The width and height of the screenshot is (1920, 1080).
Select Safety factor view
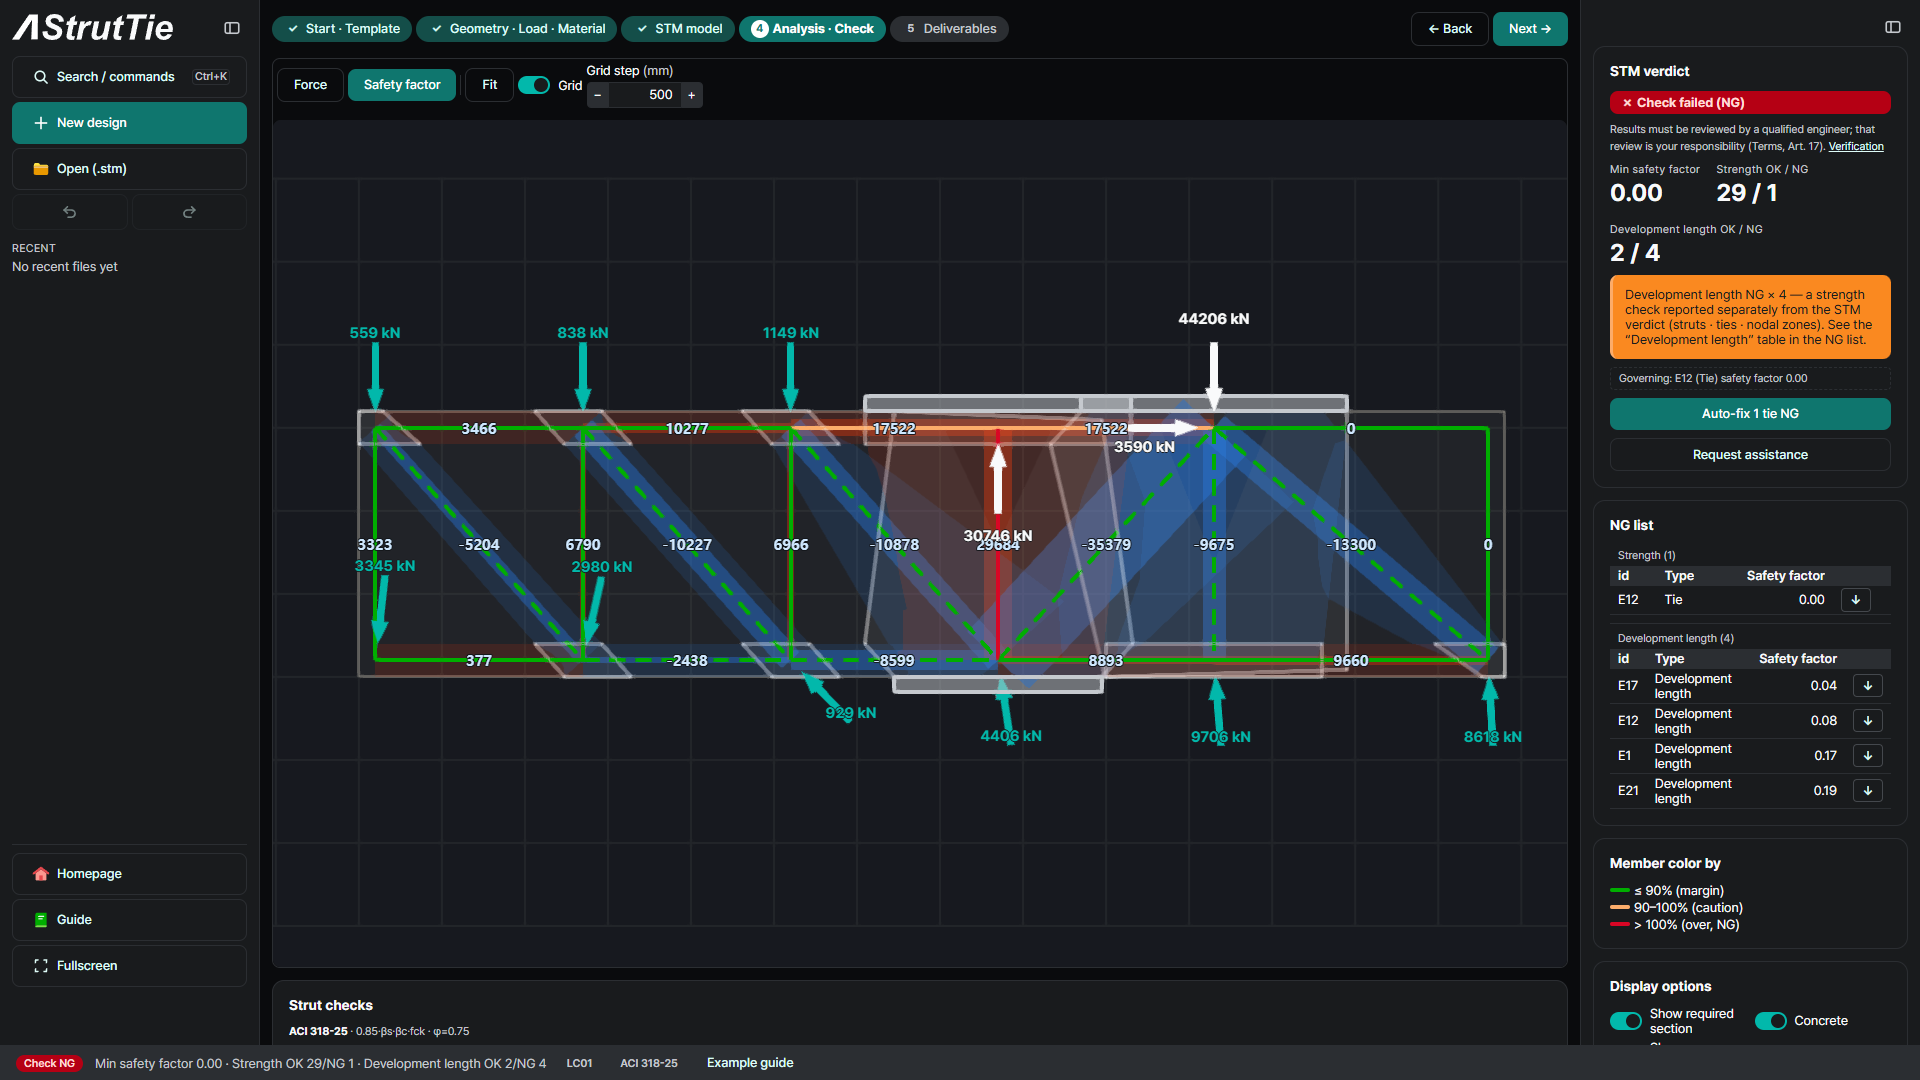pos(402,85)
